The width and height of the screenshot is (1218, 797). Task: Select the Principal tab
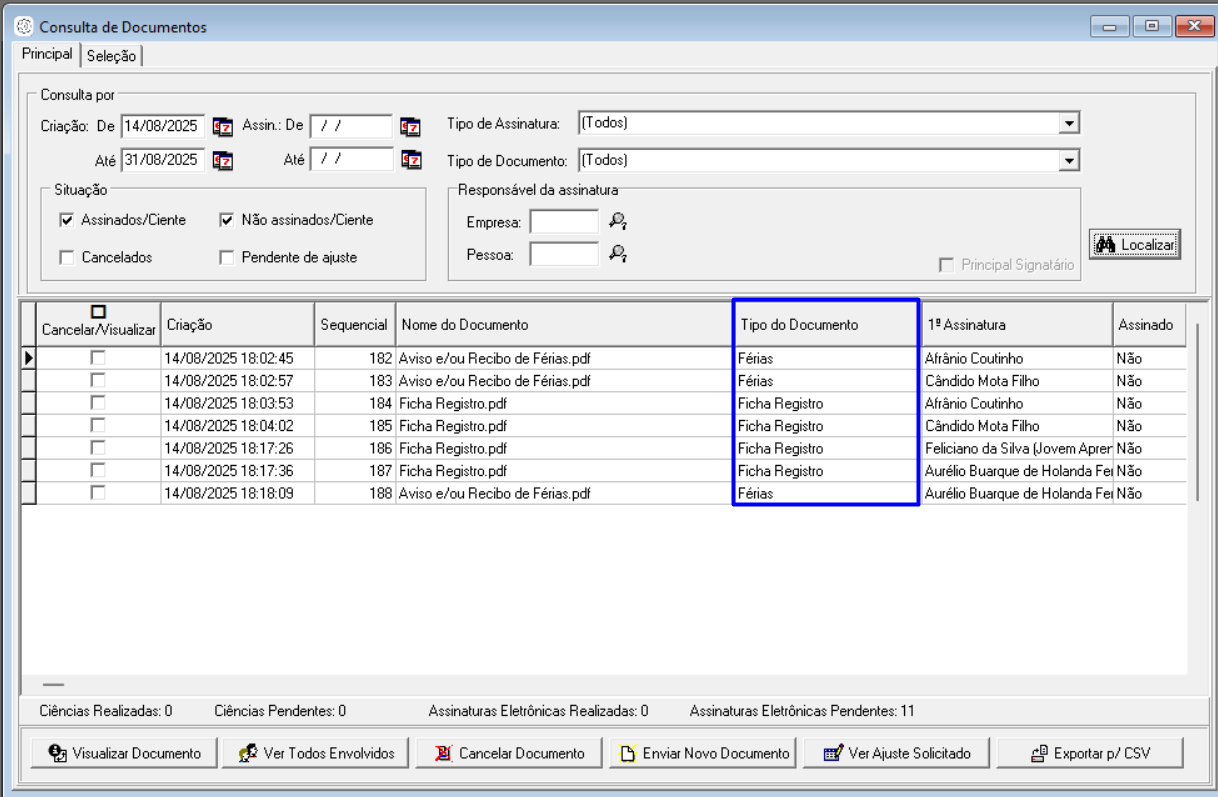(47, 54)
